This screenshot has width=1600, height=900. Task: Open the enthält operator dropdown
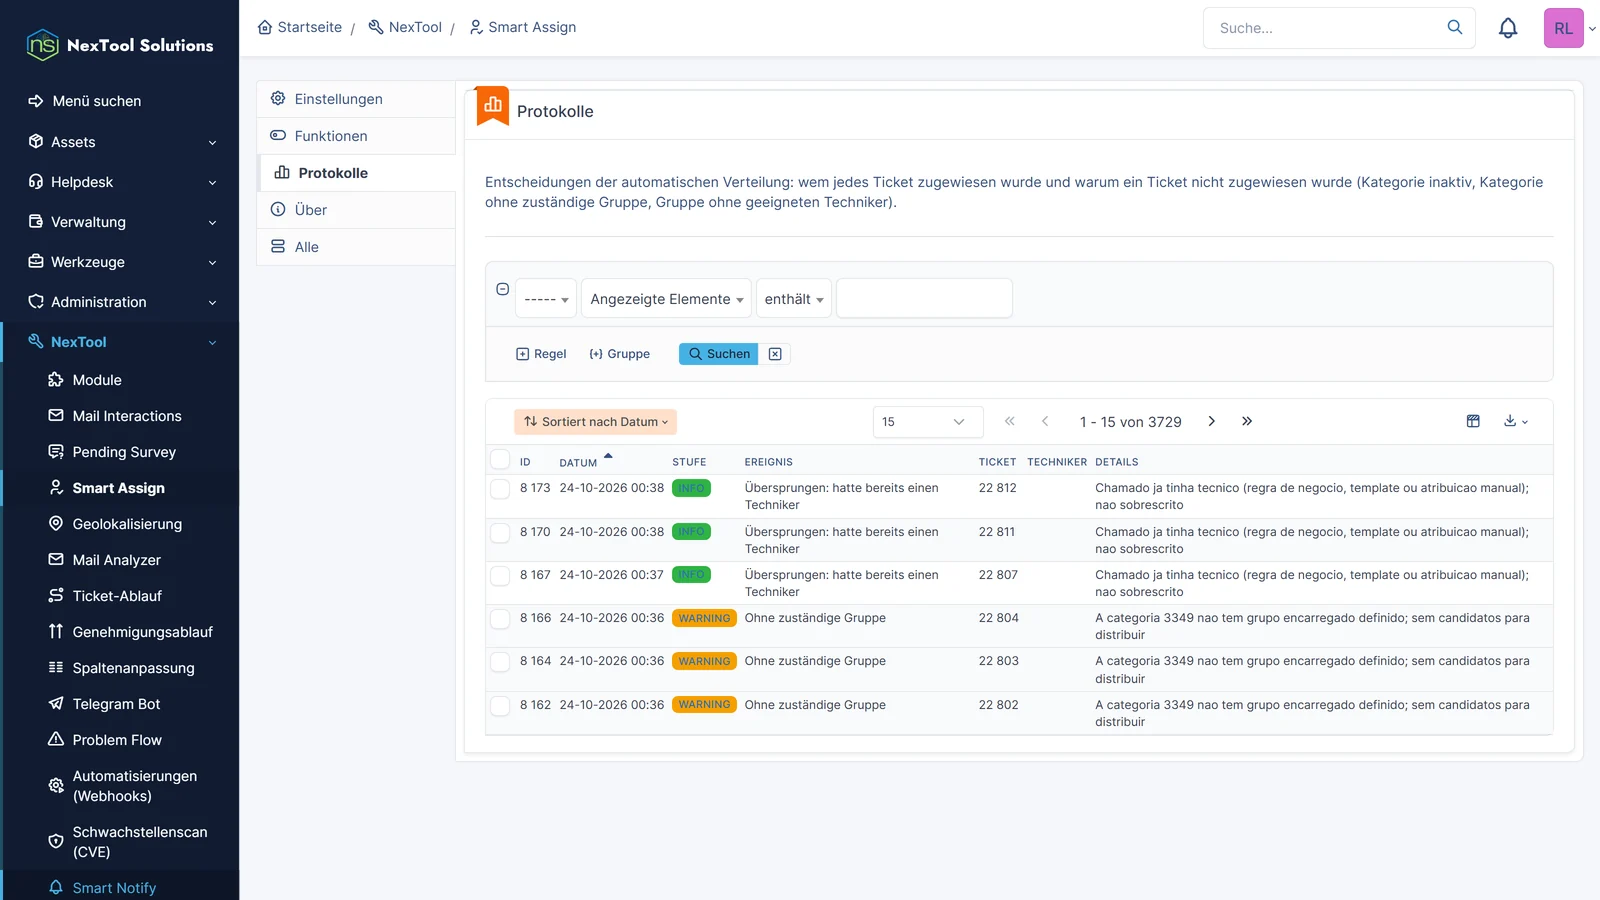pos(794,298)
